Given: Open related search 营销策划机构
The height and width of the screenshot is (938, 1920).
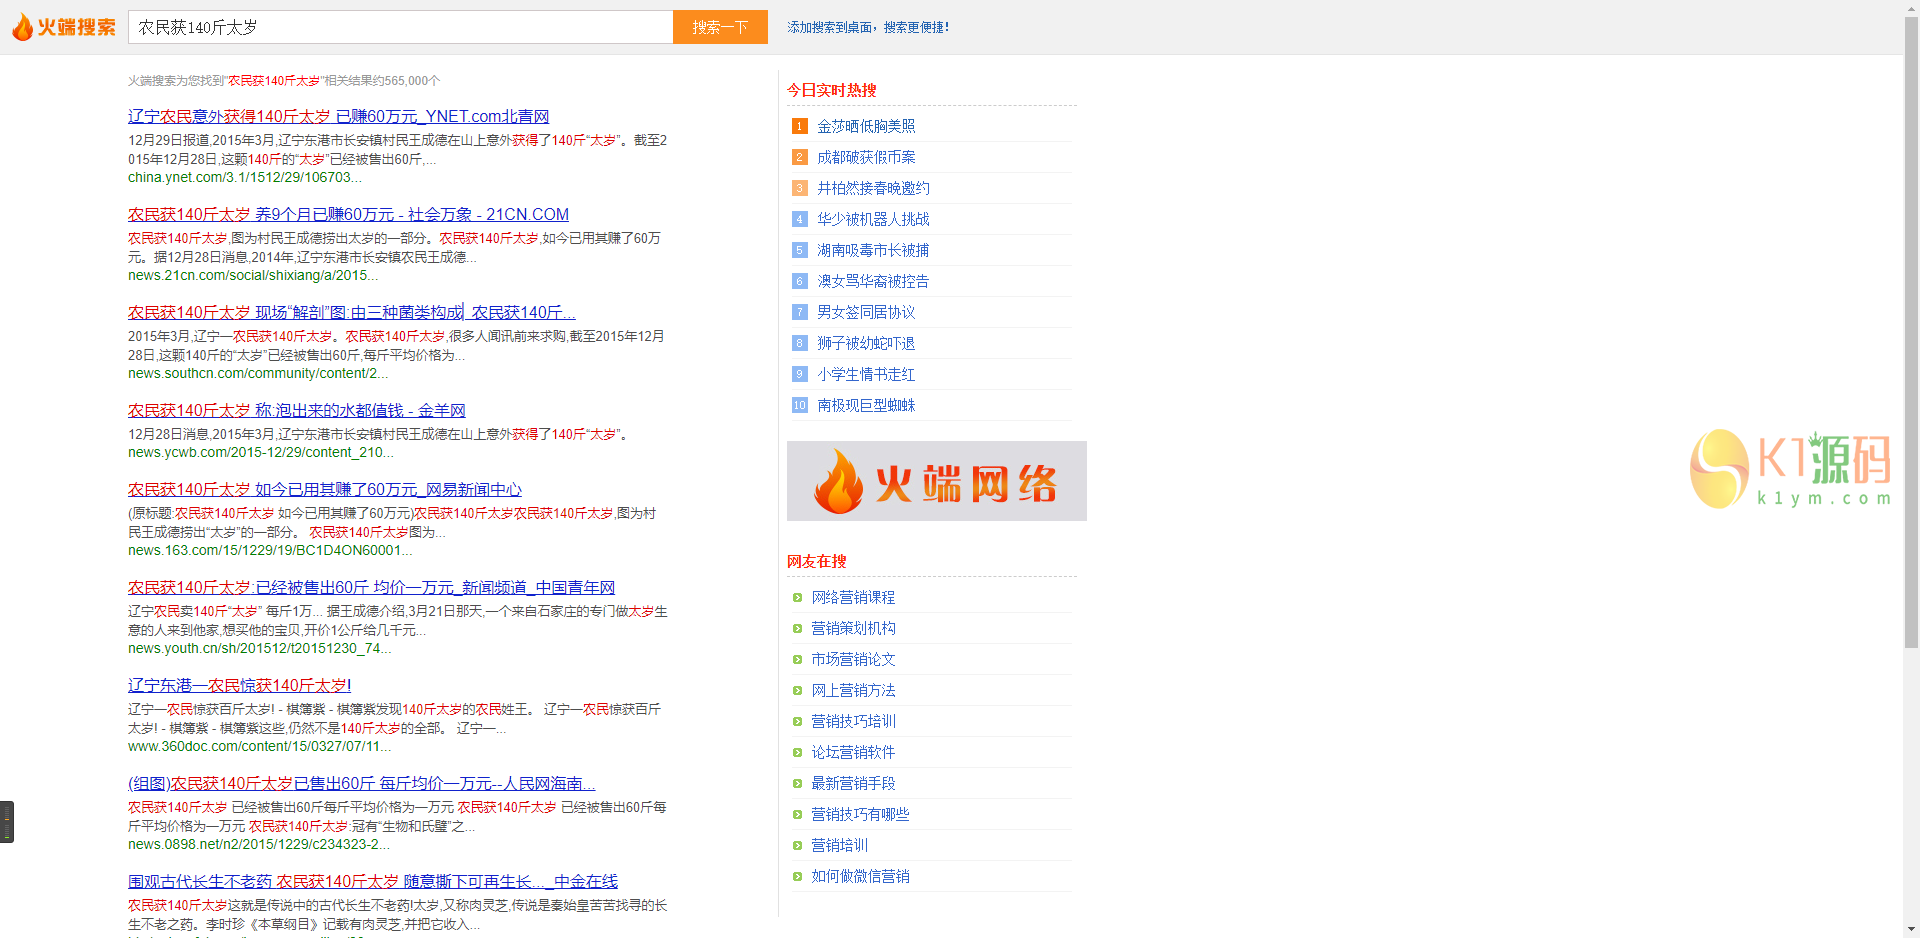Looking at the screenshot, I should (x=853, y=629).
